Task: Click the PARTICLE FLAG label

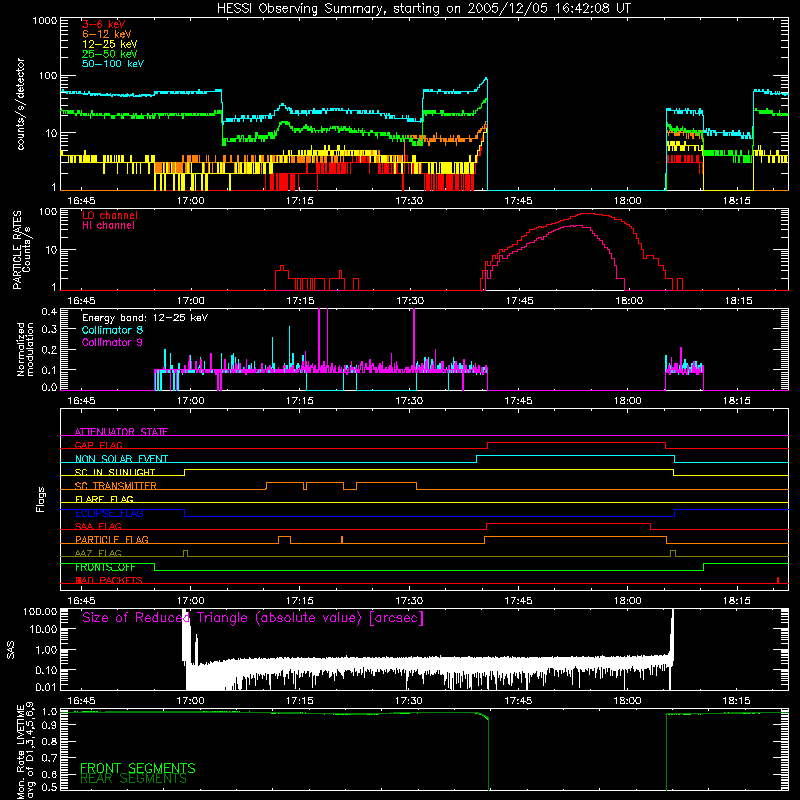Action: (x=112, y=540)
